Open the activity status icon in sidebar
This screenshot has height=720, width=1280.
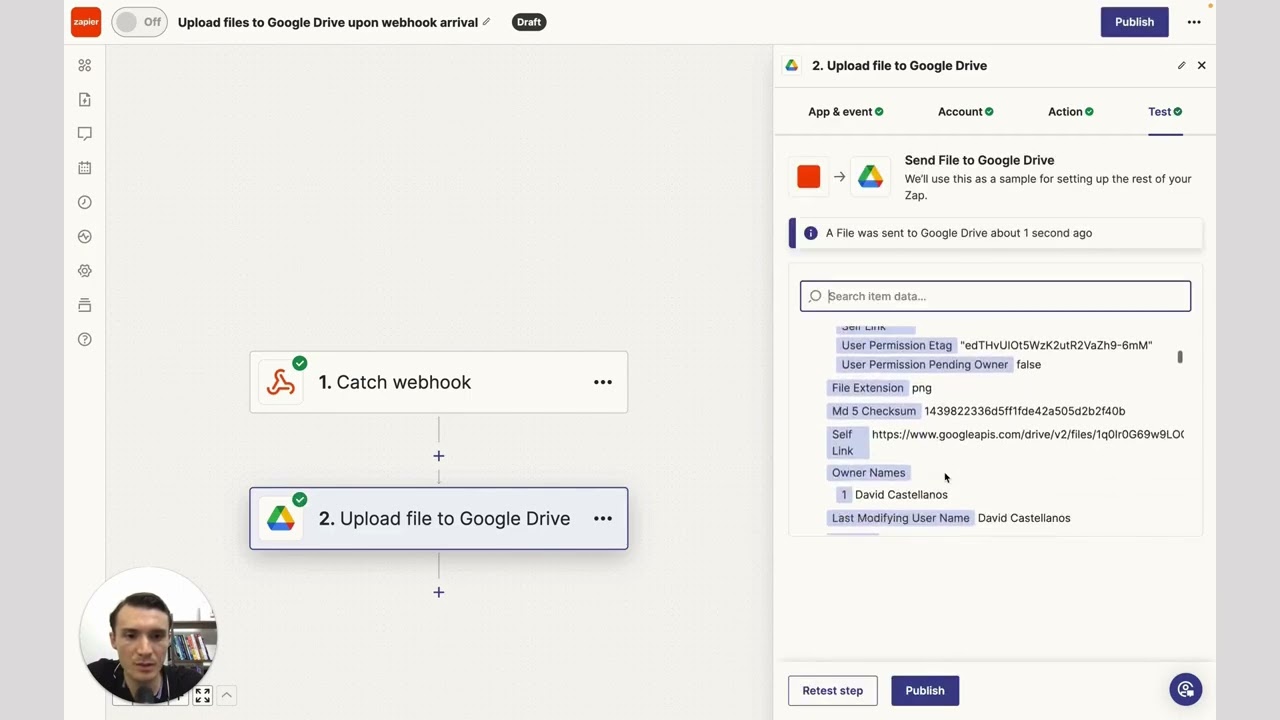tap(85, 237)
